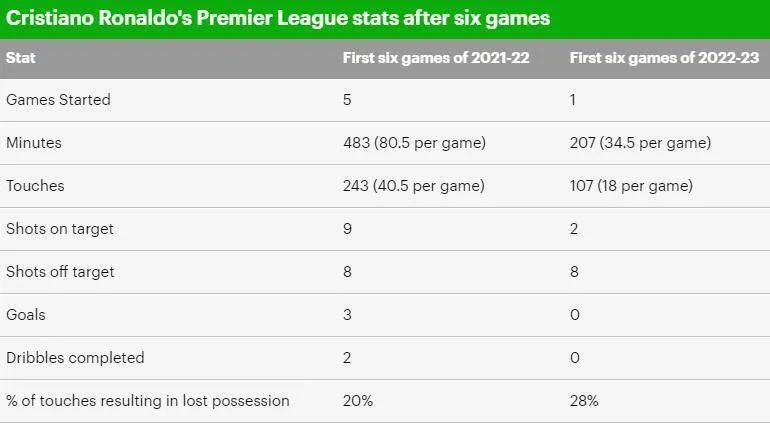
Task: Click the 2021-22 goals value 3
Action: 348,315
